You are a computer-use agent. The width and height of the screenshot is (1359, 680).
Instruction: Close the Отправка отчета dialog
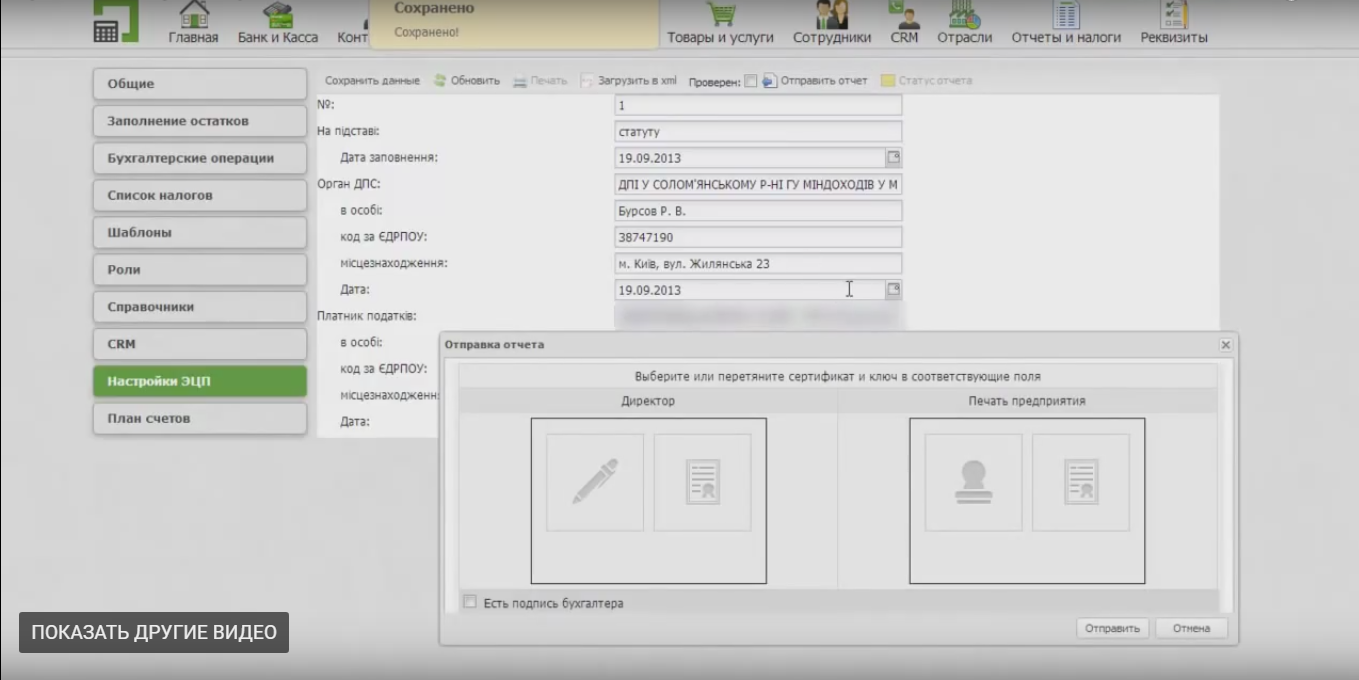point(1225,345)
